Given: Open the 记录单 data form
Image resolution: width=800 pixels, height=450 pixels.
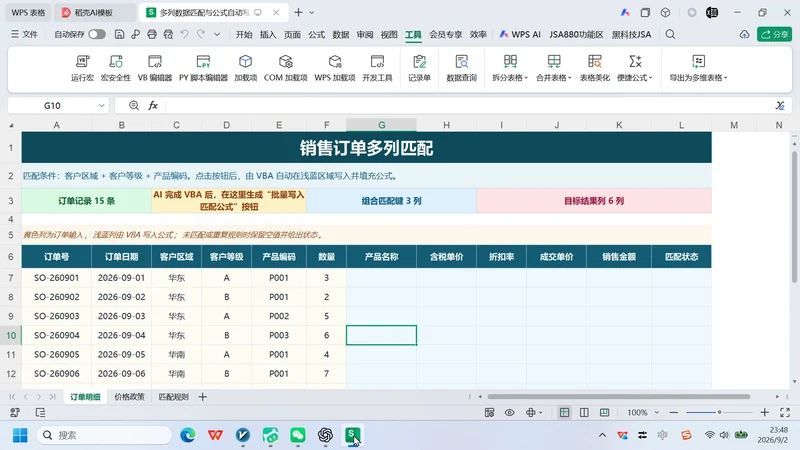Looking at the screenshot, I should (x=419, y=68).
